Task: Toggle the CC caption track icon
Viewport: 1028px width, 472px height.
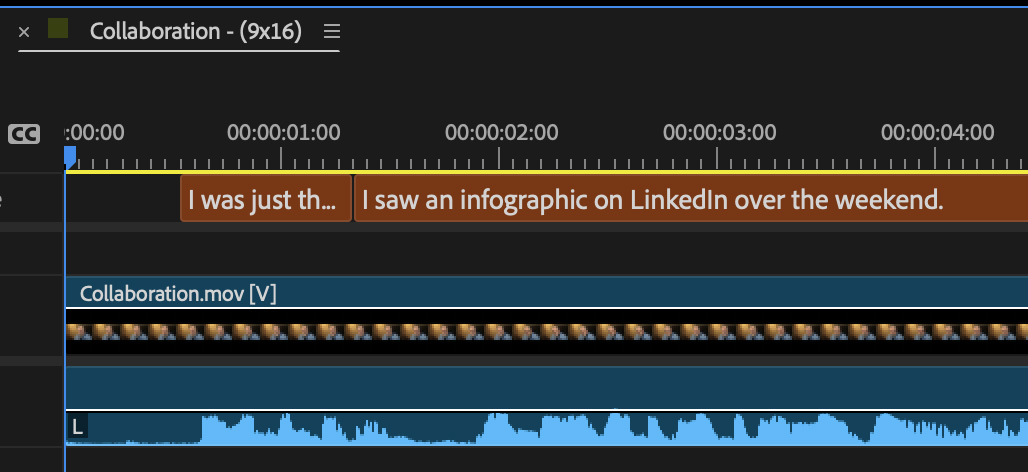Action: coord(24,134)
